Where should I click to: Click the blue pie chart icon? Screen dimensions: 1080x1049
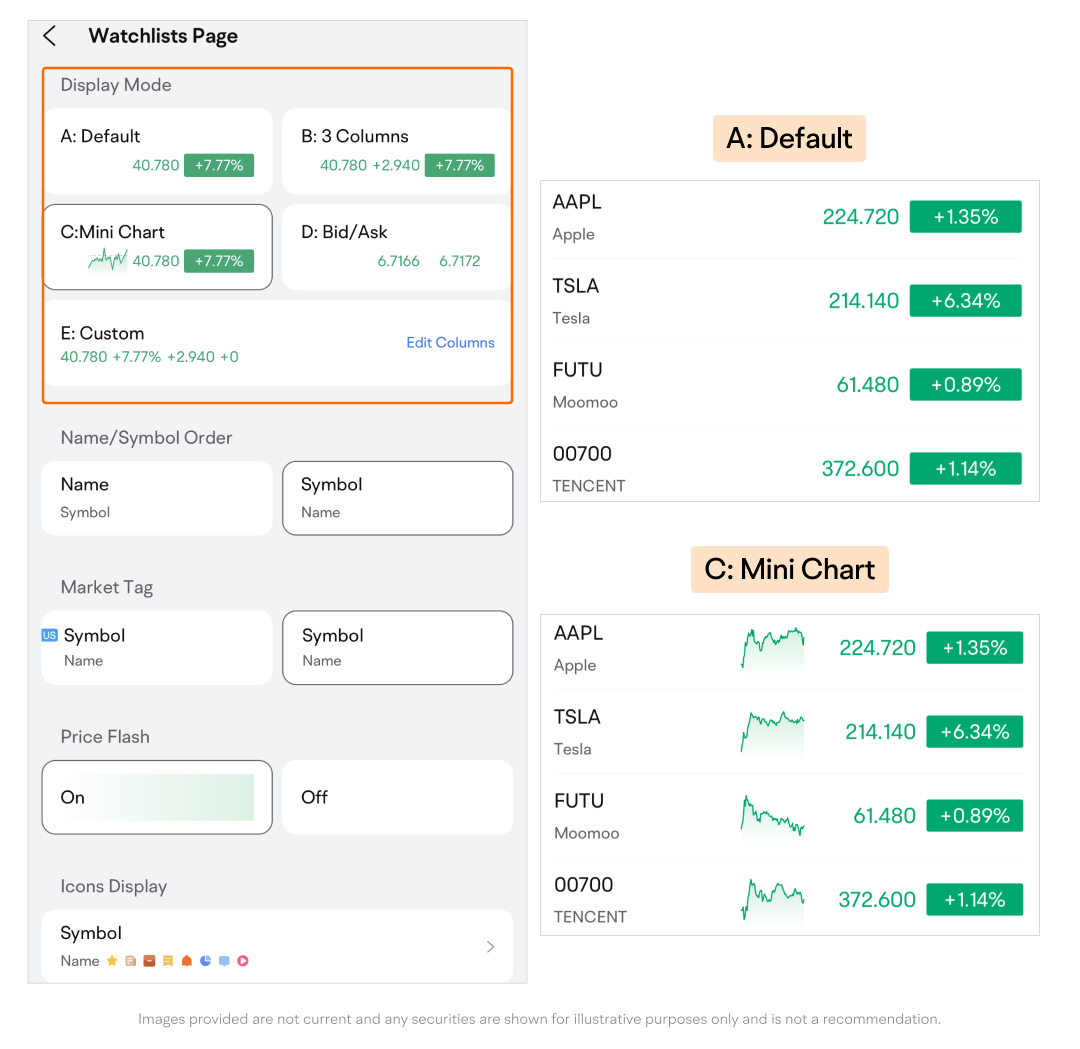(206, 961)
